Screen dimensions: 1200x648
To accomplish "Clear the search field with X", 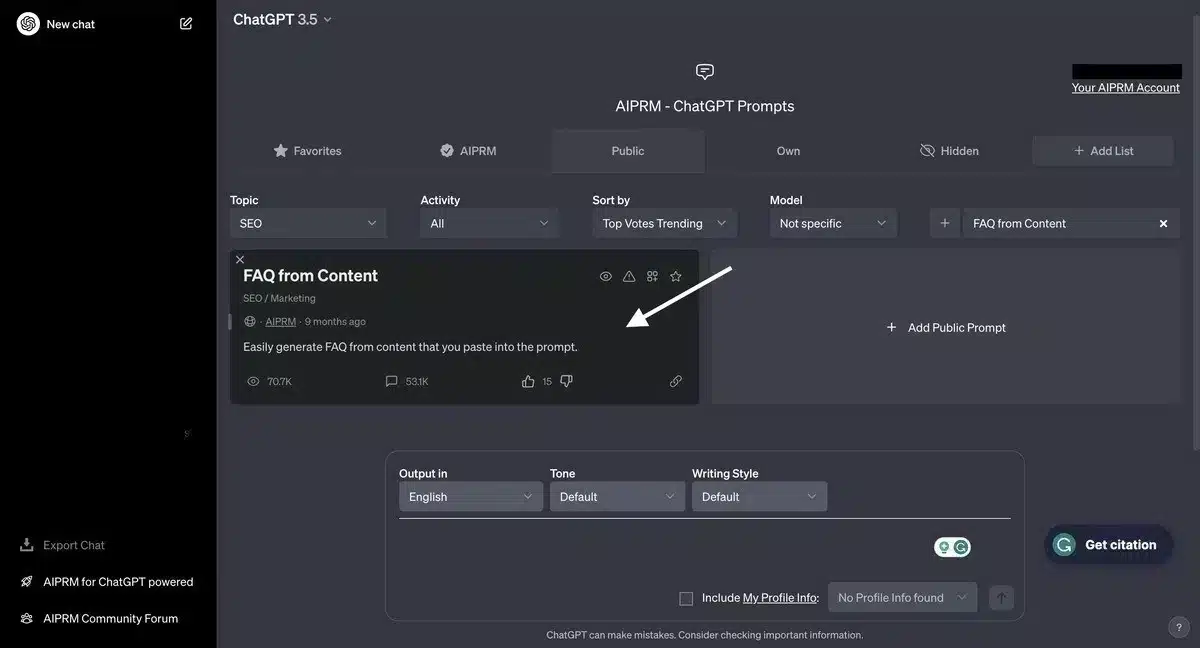I will point(1163,224).
